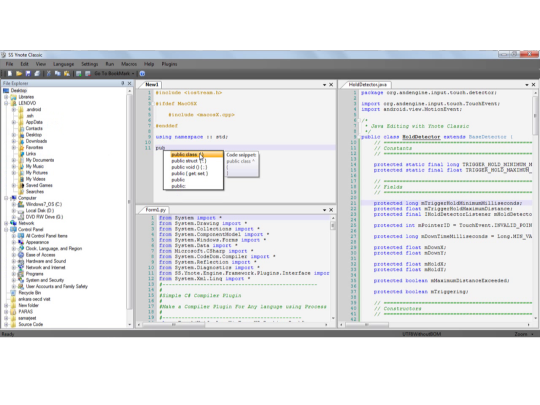The width and height of the screenshot is (540, 405).
Task: Click the Zoom control in status bar
Action: (x=524, y=334)
